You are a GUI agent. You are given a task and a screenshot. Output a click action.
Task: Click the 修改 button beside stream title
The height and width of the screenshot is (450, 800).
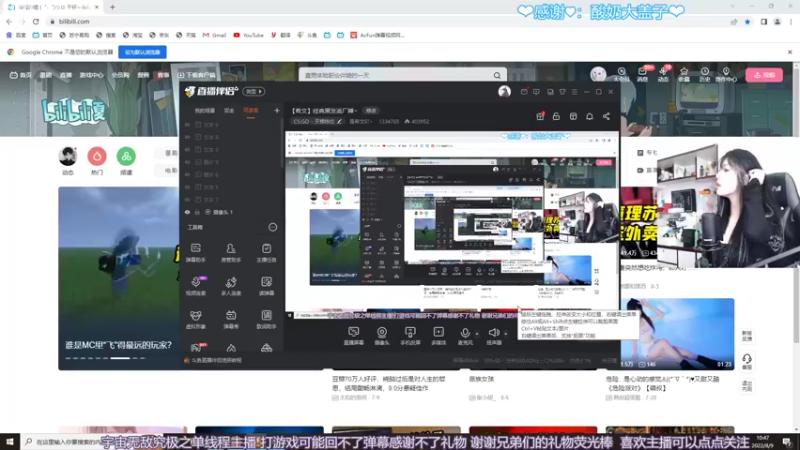371,111
